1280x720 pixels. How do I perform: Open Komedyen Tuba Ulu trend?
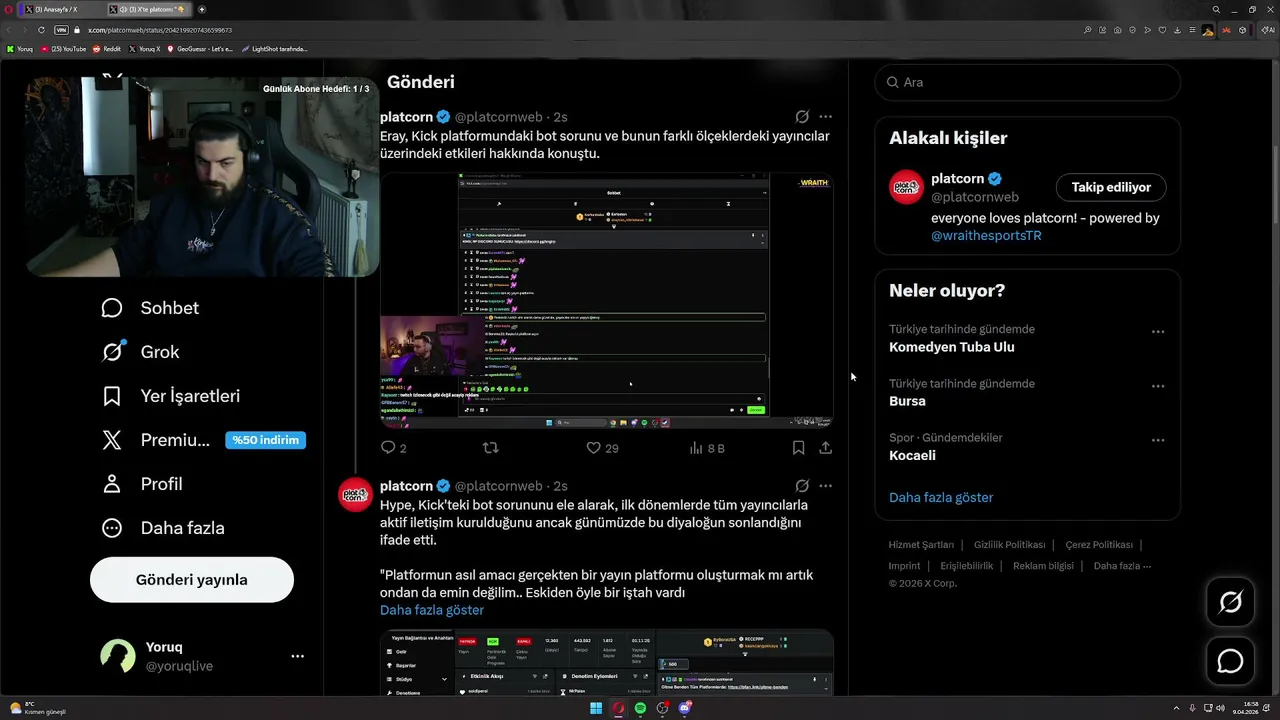point(952,347)
